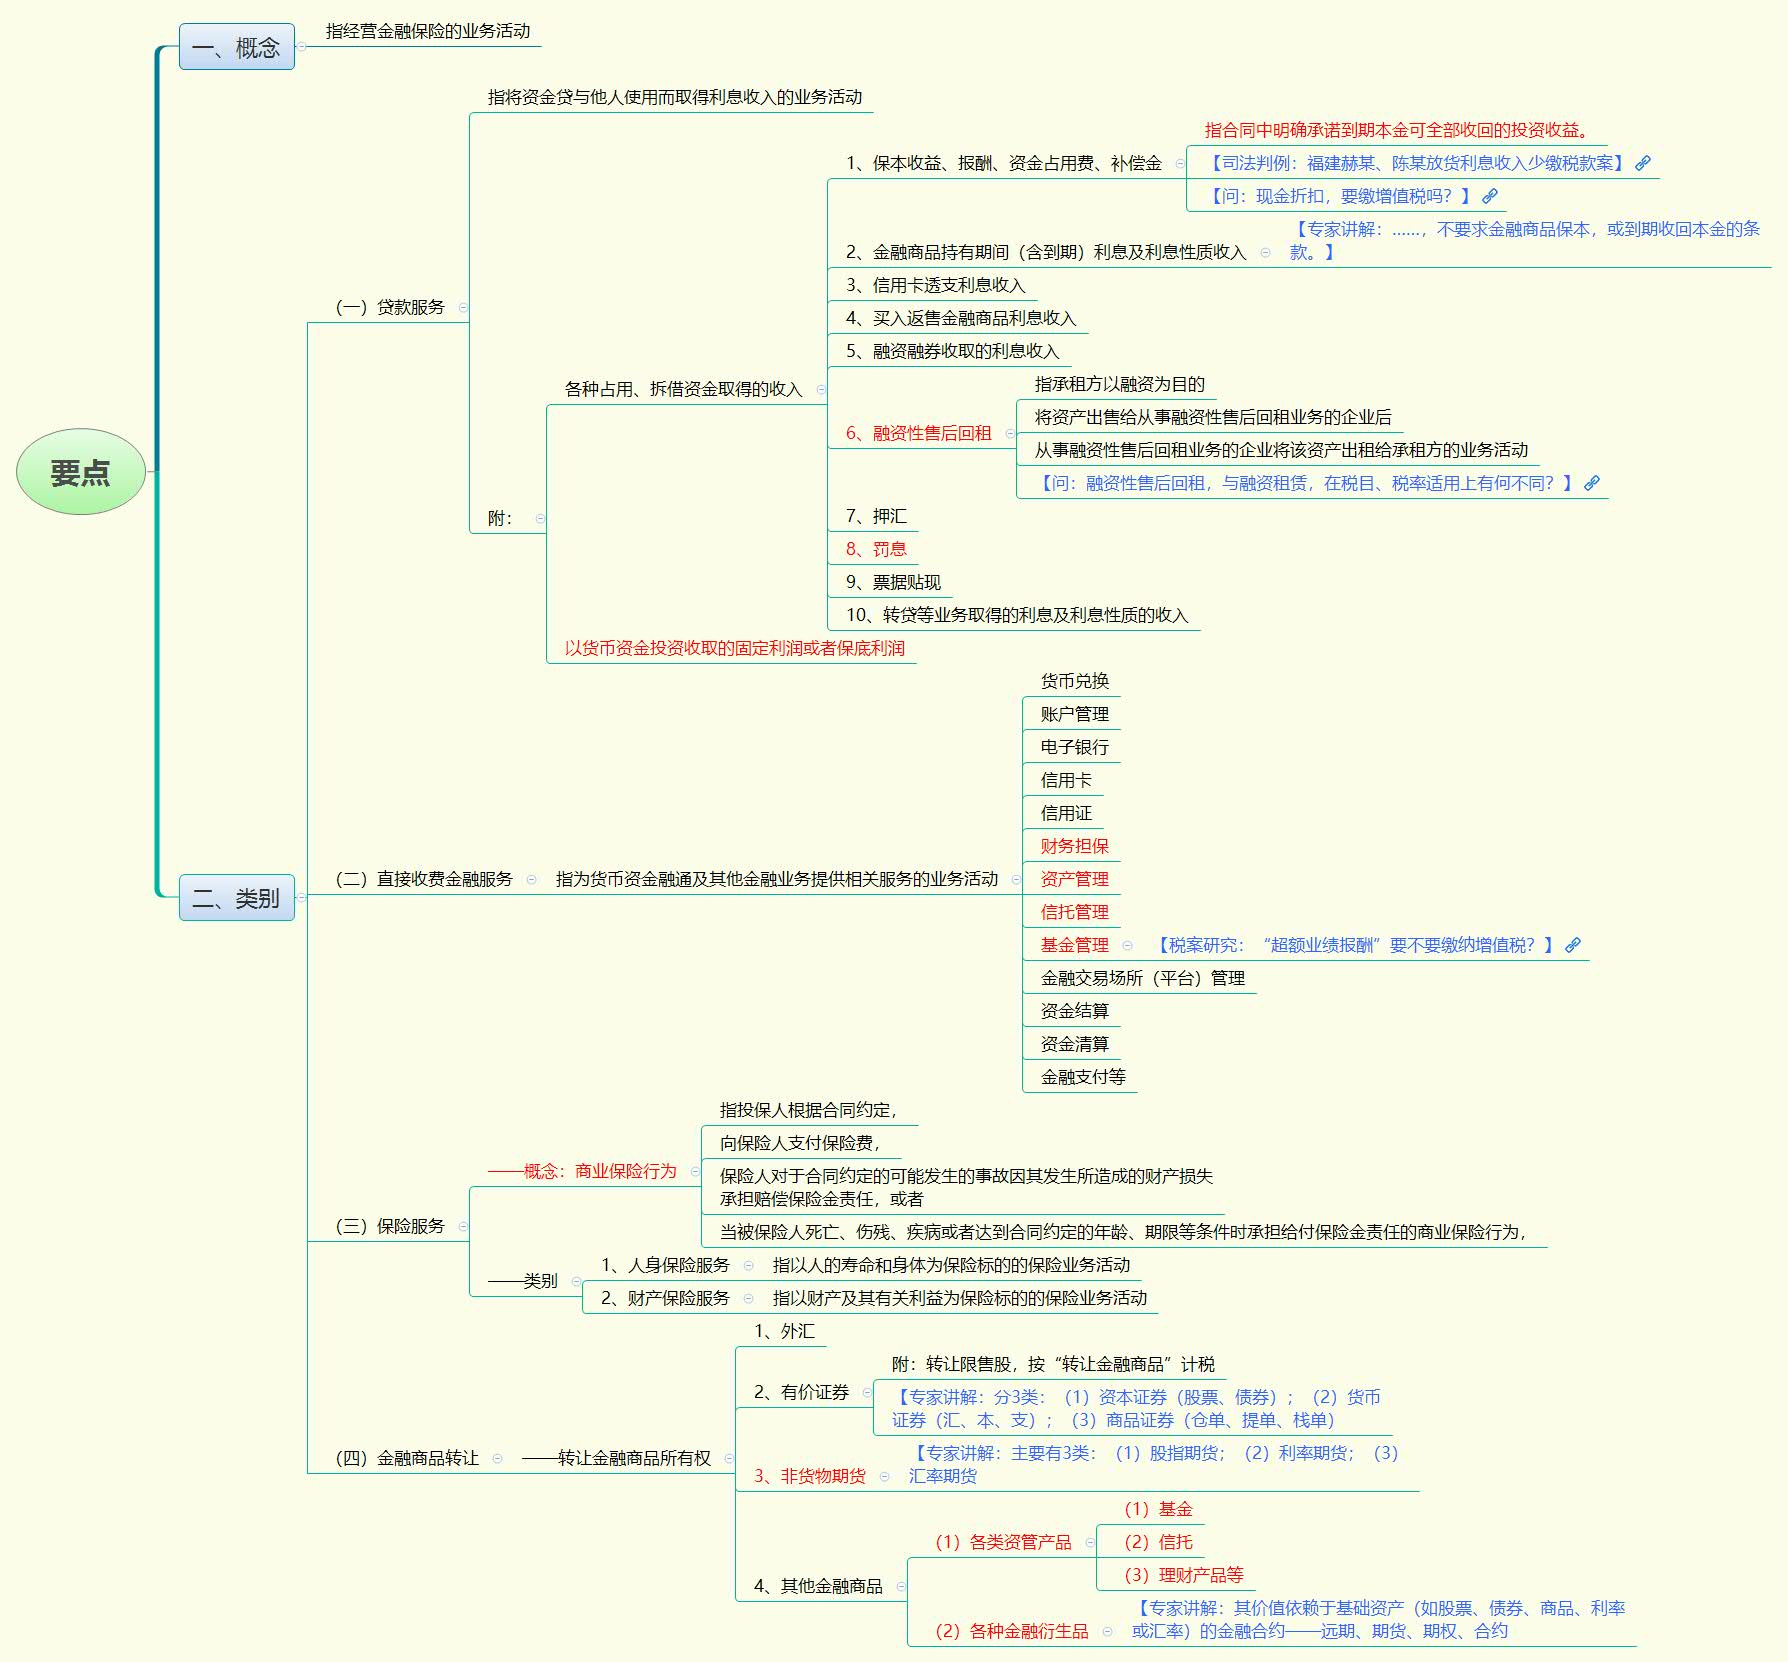Collapse the 二、类别 branch toggle

coord(301,897)
